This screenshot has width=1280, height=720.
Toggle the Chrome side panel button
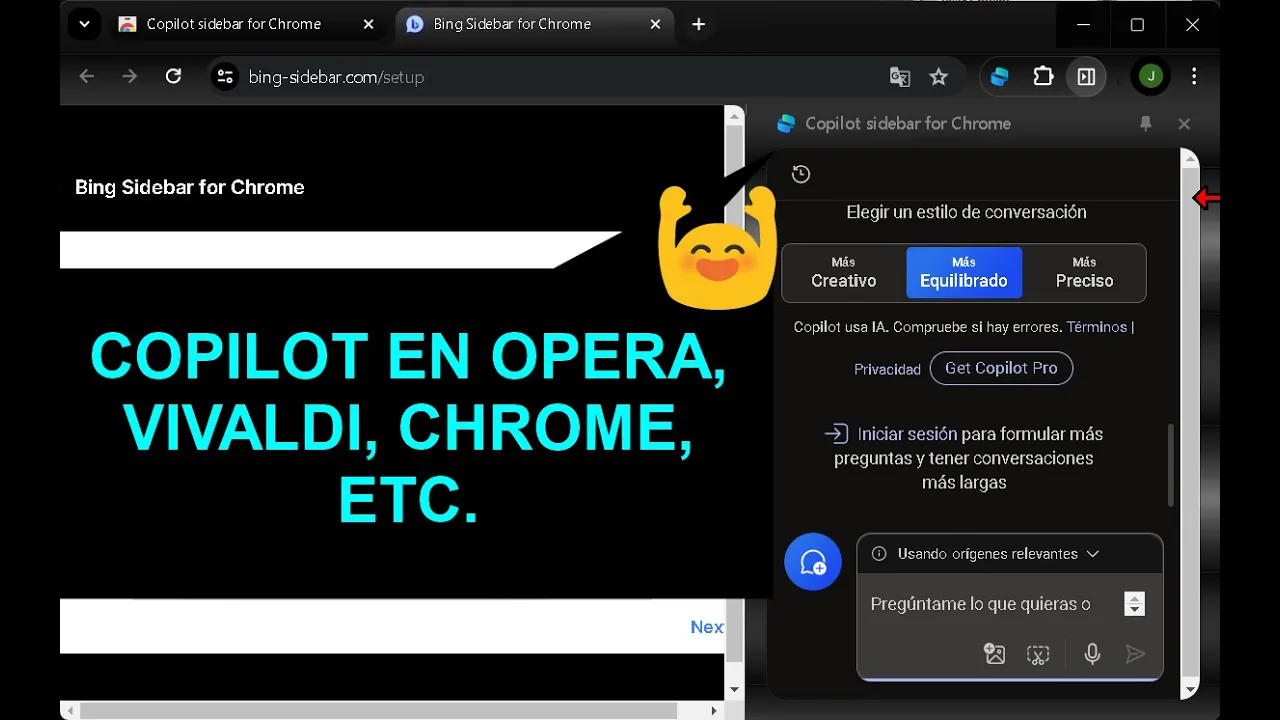coord(1086,77)
